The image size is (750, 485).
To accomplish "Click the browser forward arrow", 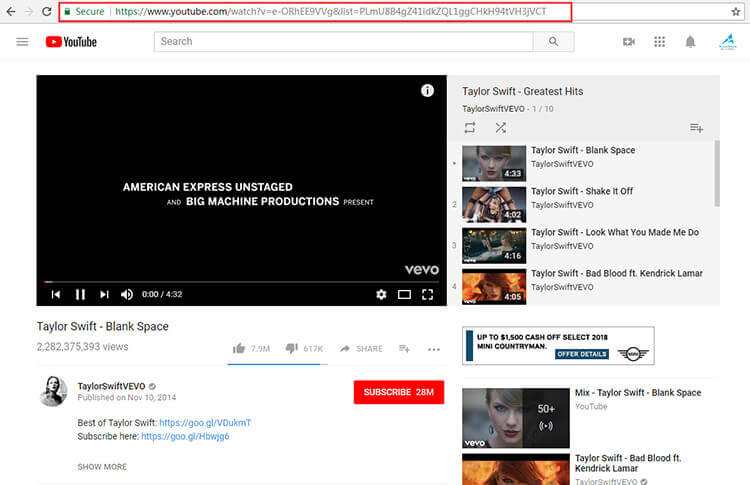I will pyautogui.click(x=29, y=11).
